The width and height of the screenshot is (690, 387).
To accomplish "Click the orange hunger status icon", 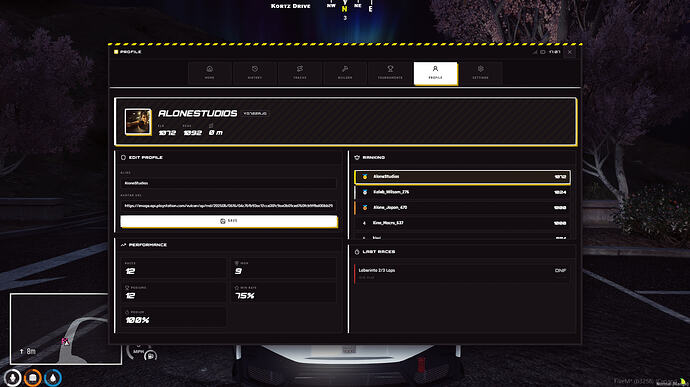I will click(33, 378).
